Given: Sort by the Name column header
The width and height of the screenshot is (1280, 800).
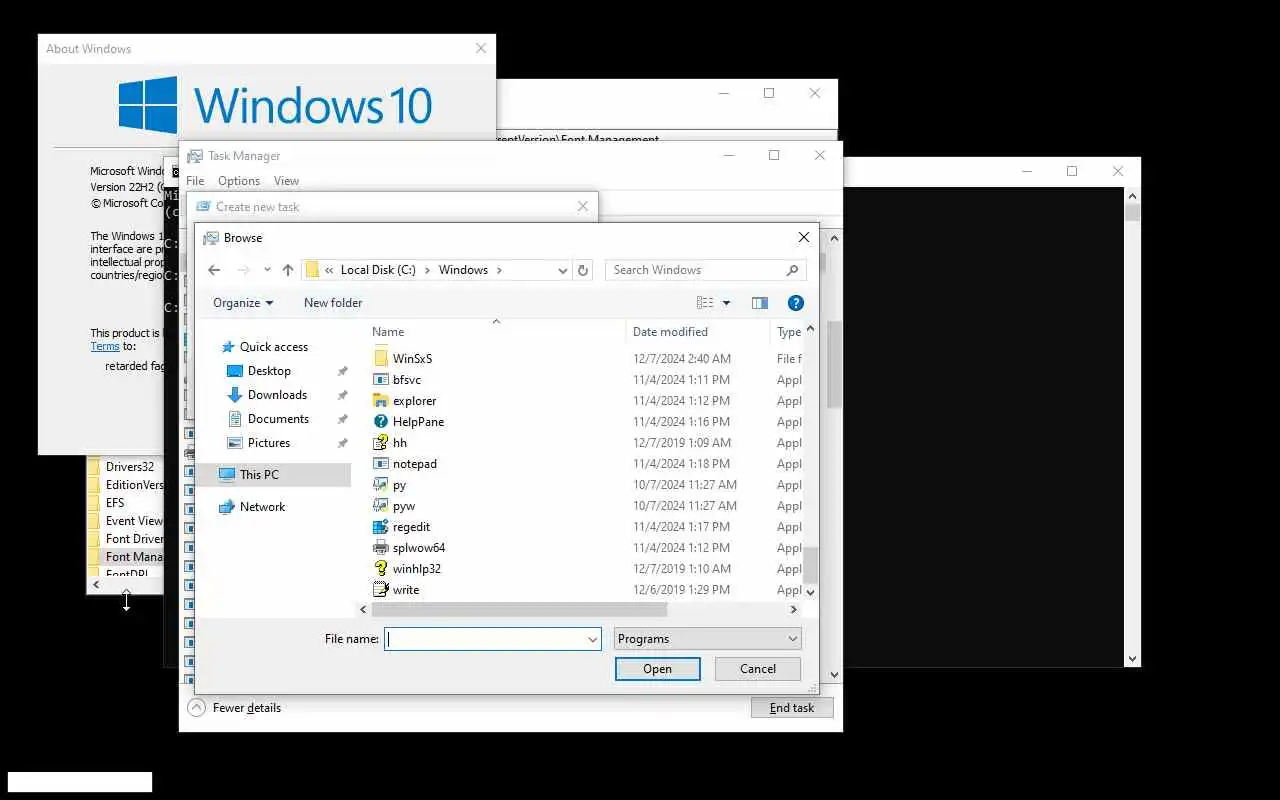Looking at the screenshot, I should 388,332.
